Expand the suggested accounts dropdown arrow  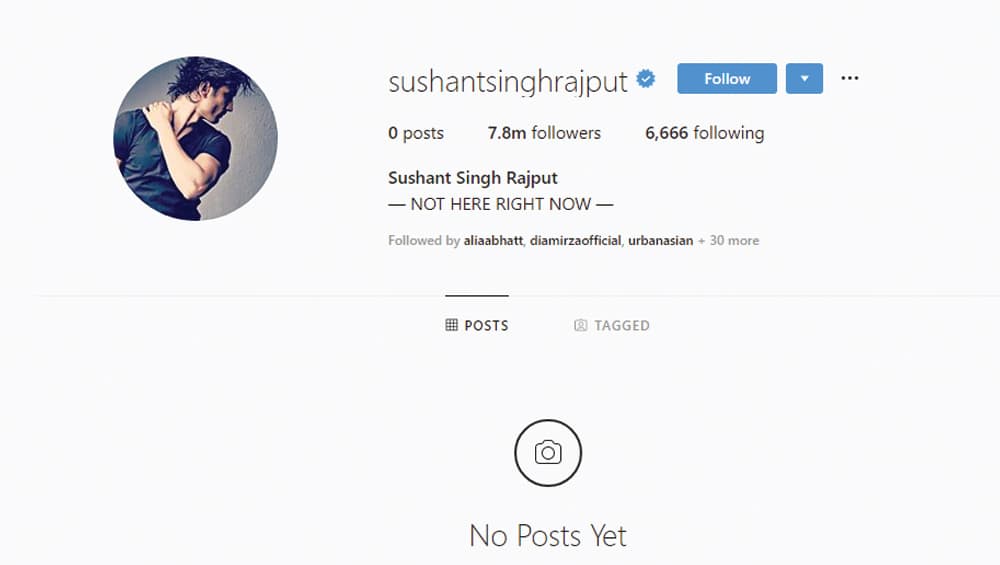coord(804,78)
